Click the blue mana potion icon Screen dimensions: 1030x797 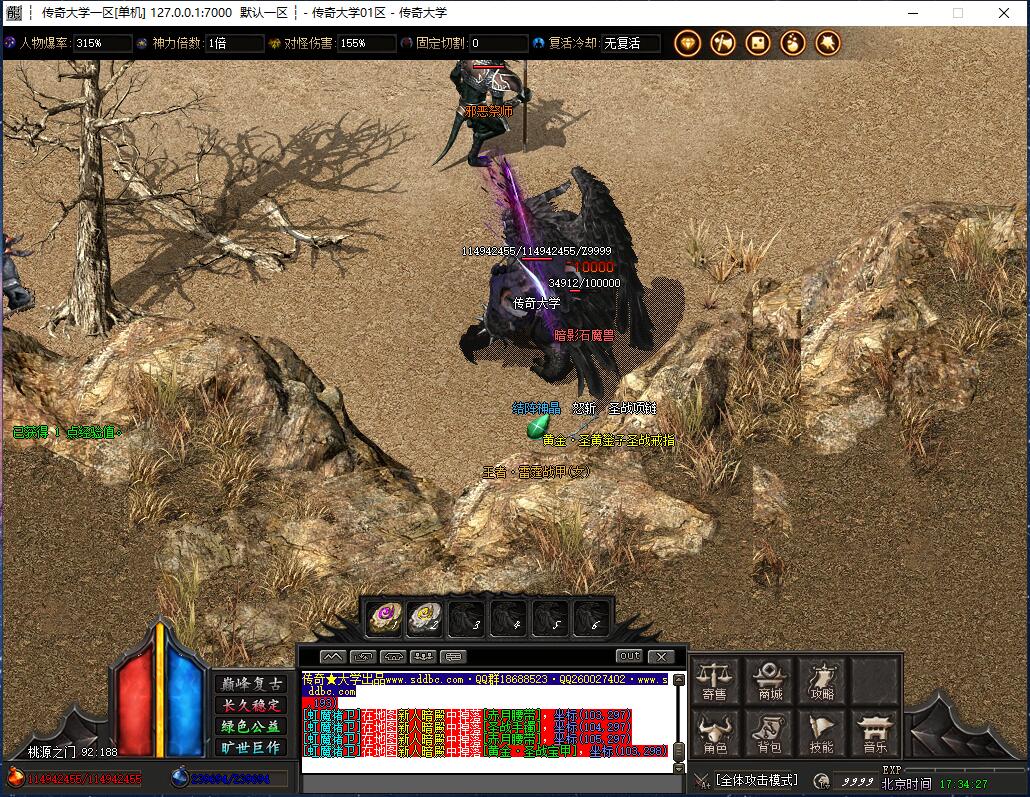[179, 778]
